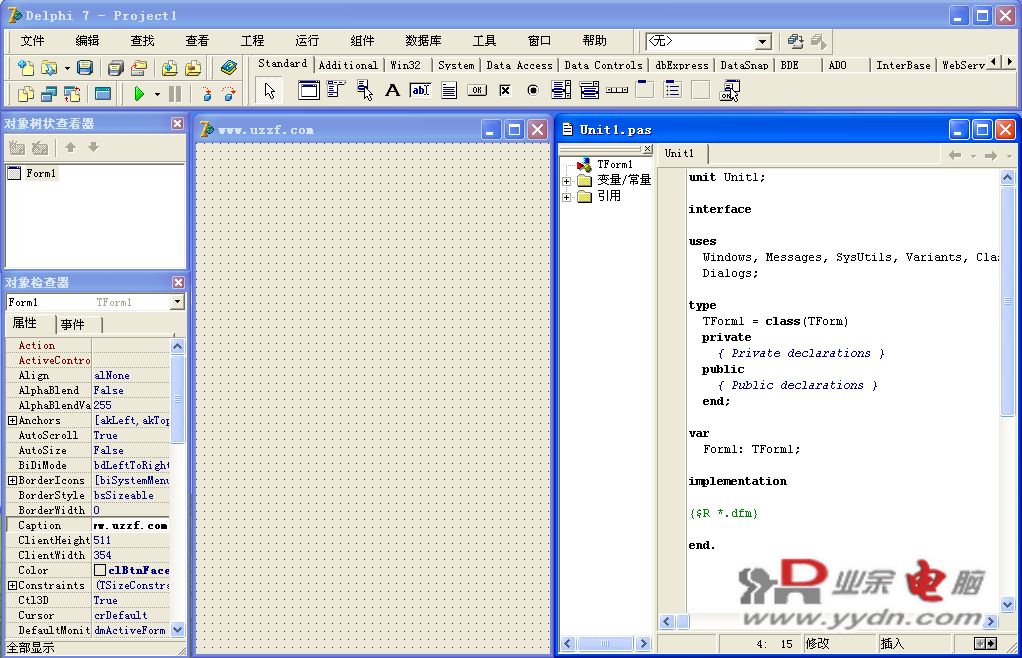Select the Button component (OK) icon
This screenshot has width=1022, height=658.
click(x=477, y=90)
